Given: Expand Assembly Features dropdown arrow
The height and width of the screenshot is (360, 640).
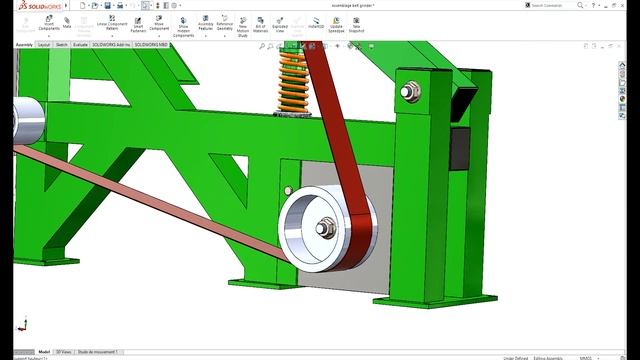Looking at the screenshot, I should tap(205, 36).
